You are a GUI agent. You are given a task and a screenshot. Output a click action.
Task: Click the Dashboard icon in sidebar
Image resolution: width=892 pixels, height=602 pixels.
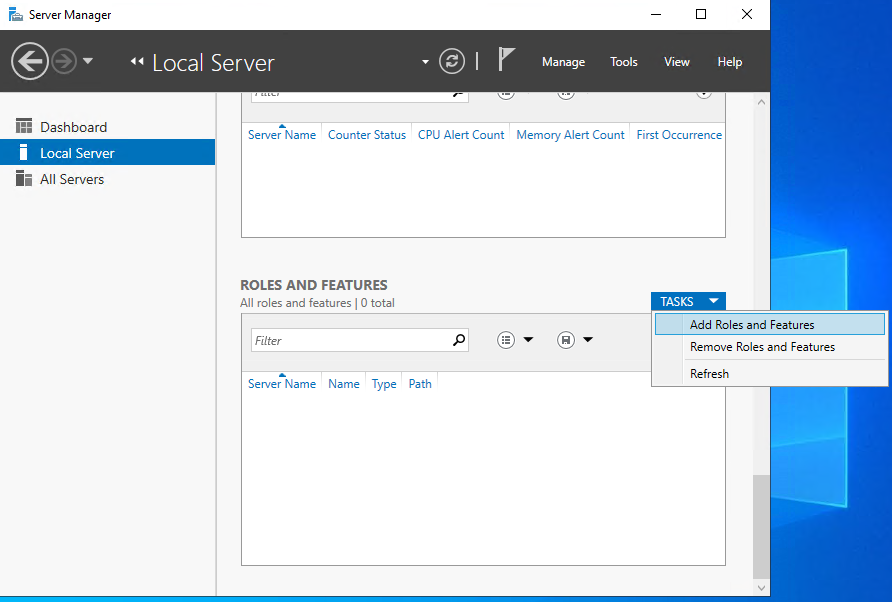click(x=24, y=127)
